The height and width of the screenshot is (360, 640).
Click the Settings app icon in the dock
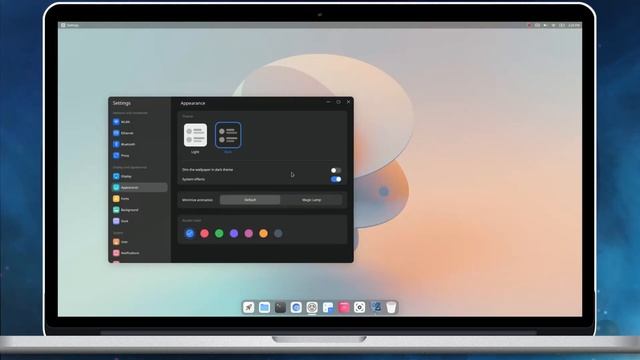312,307
